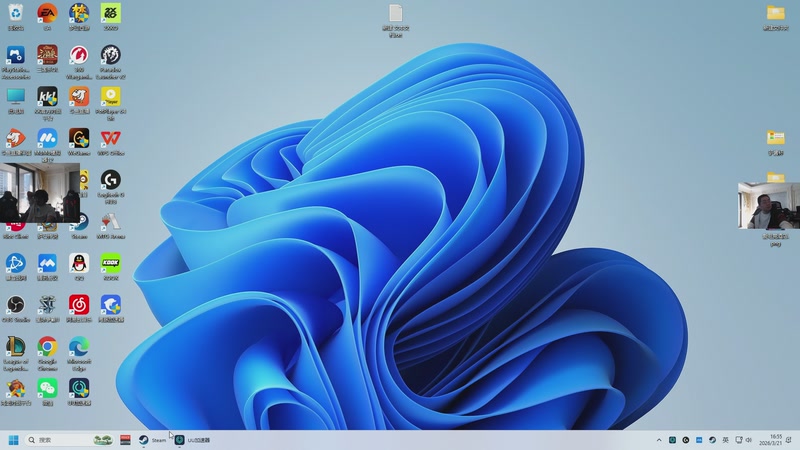The image size is (800, 450).
Task: Launch the KOOK desktop shortcut
Action: (x=111, y=267)
